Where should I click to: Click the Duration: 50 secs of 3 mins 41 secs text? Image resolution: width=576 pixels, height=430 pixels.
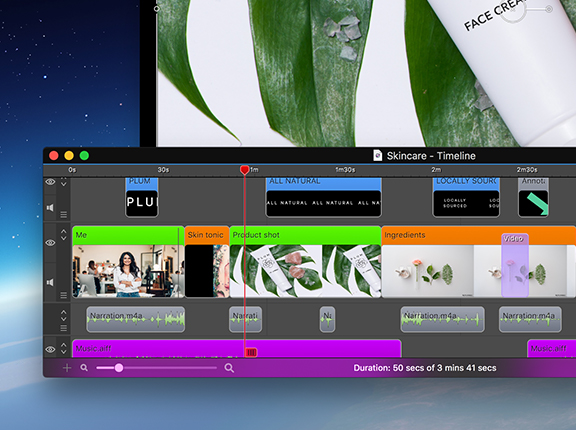tap(425, 368)
